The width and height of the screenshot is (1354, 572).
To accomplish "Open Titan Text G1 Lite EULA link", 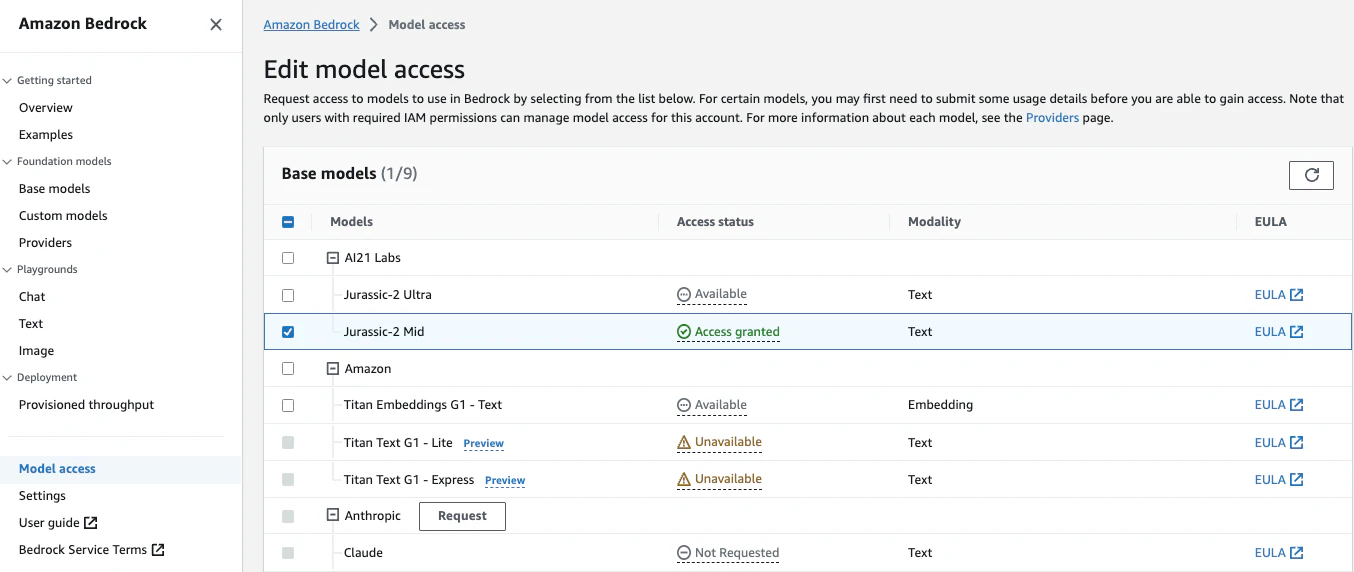I will (x=1279, y=443).
